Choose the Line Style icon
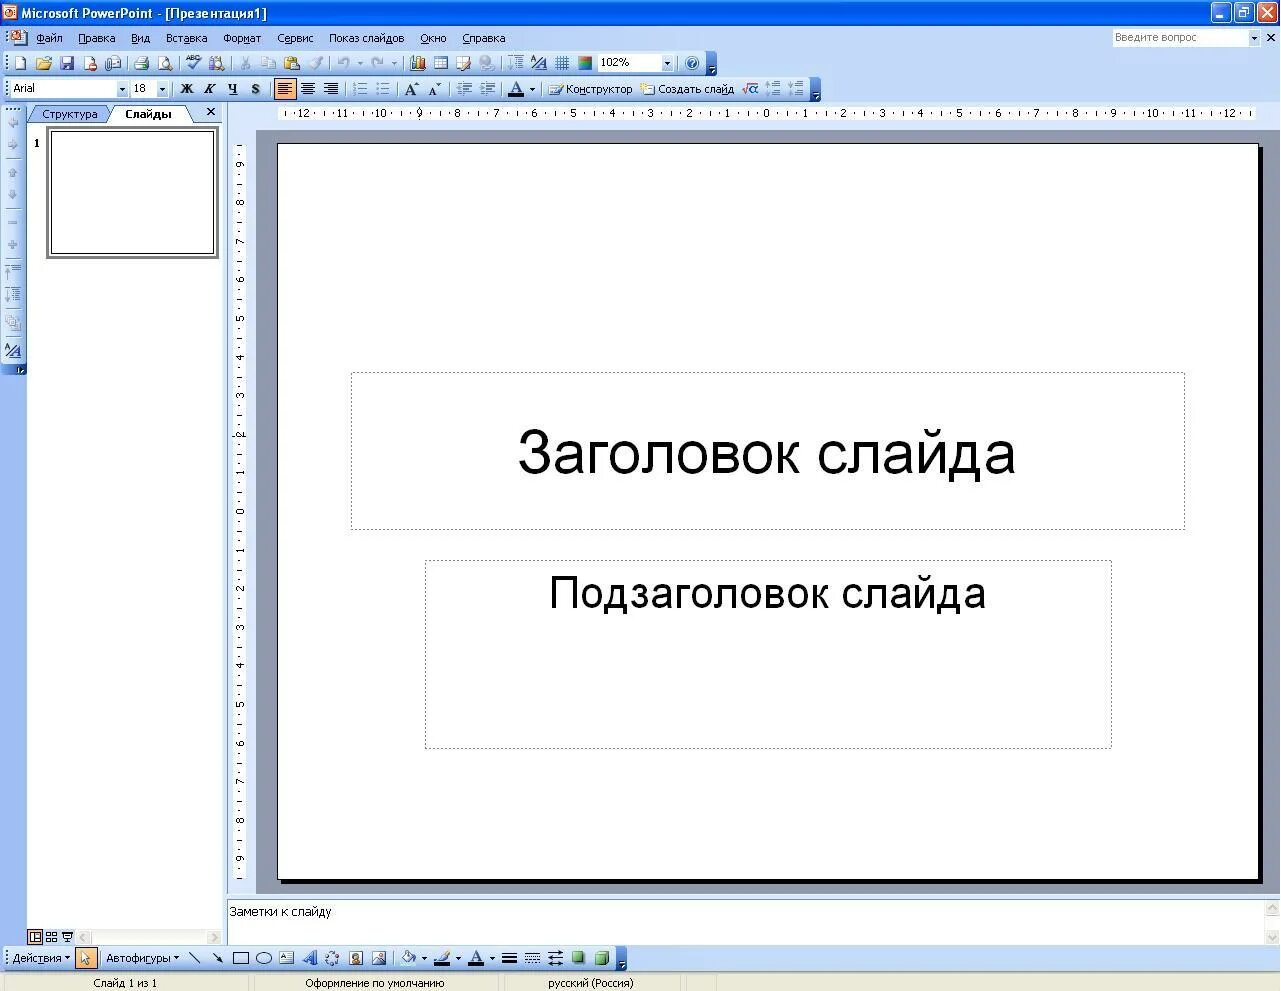Screen dimensions: 1281x991 509,958
